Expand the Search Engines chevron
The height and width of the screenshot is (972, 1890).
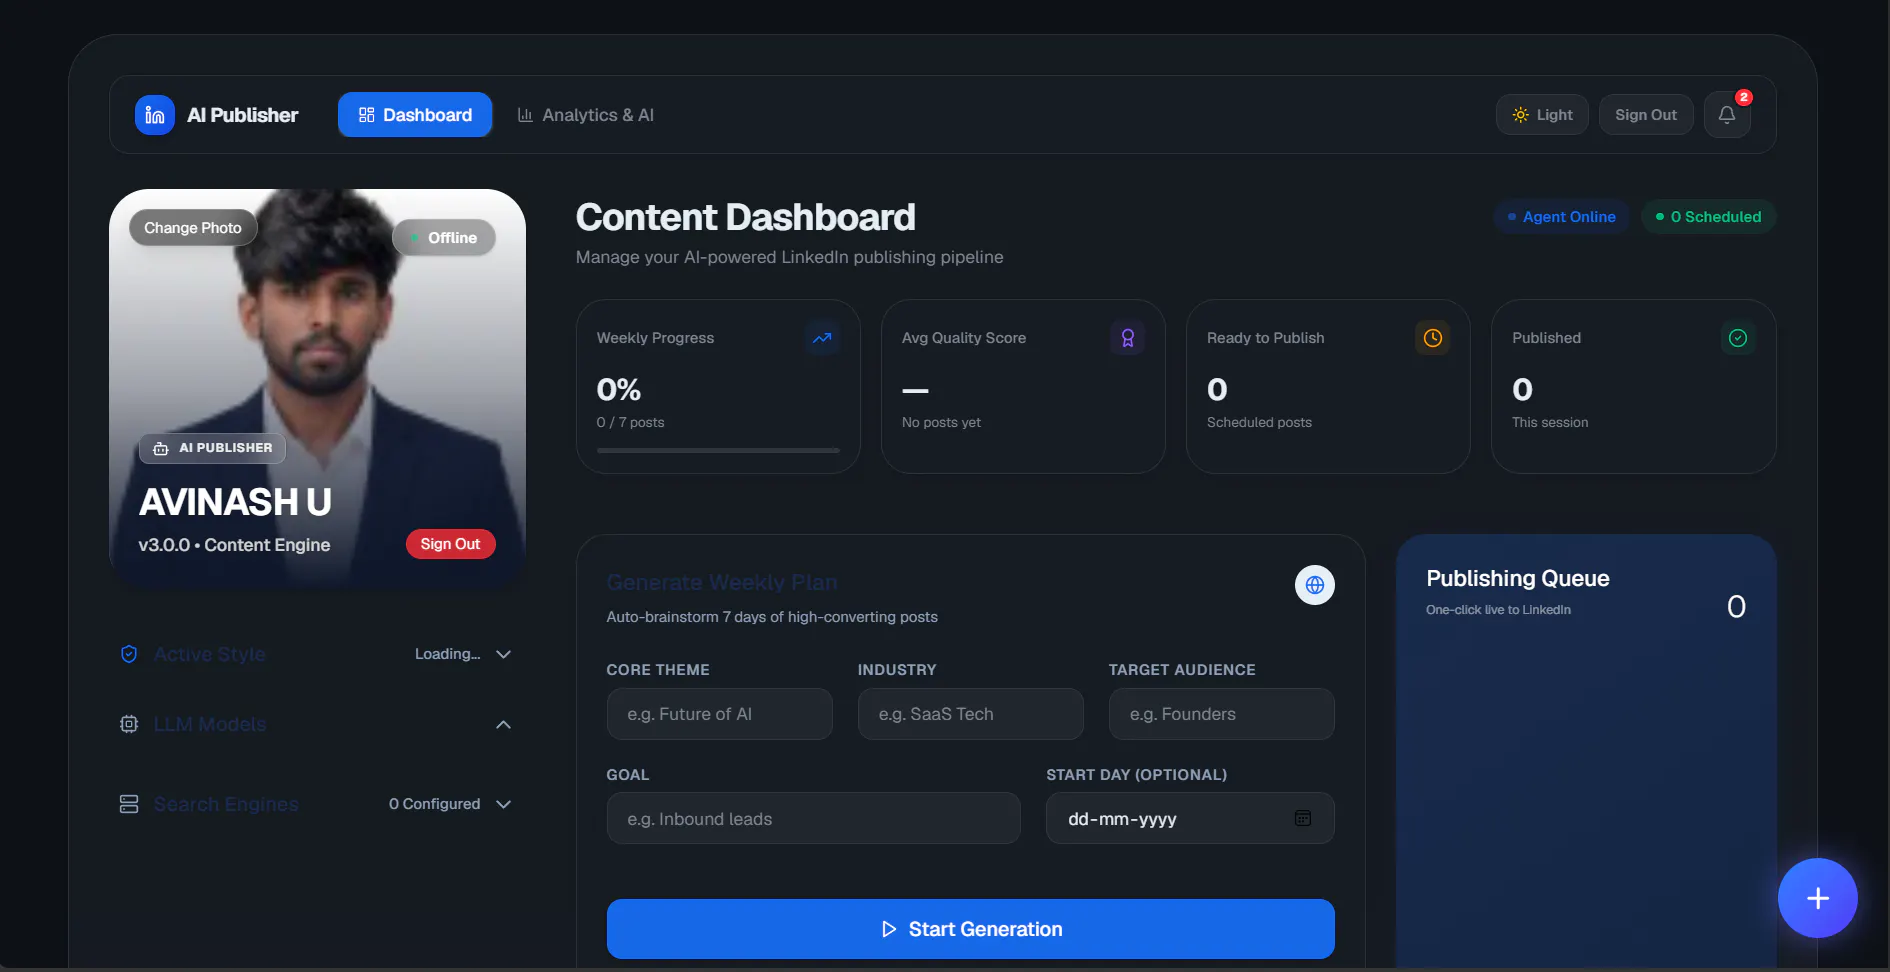coord(504,804)
